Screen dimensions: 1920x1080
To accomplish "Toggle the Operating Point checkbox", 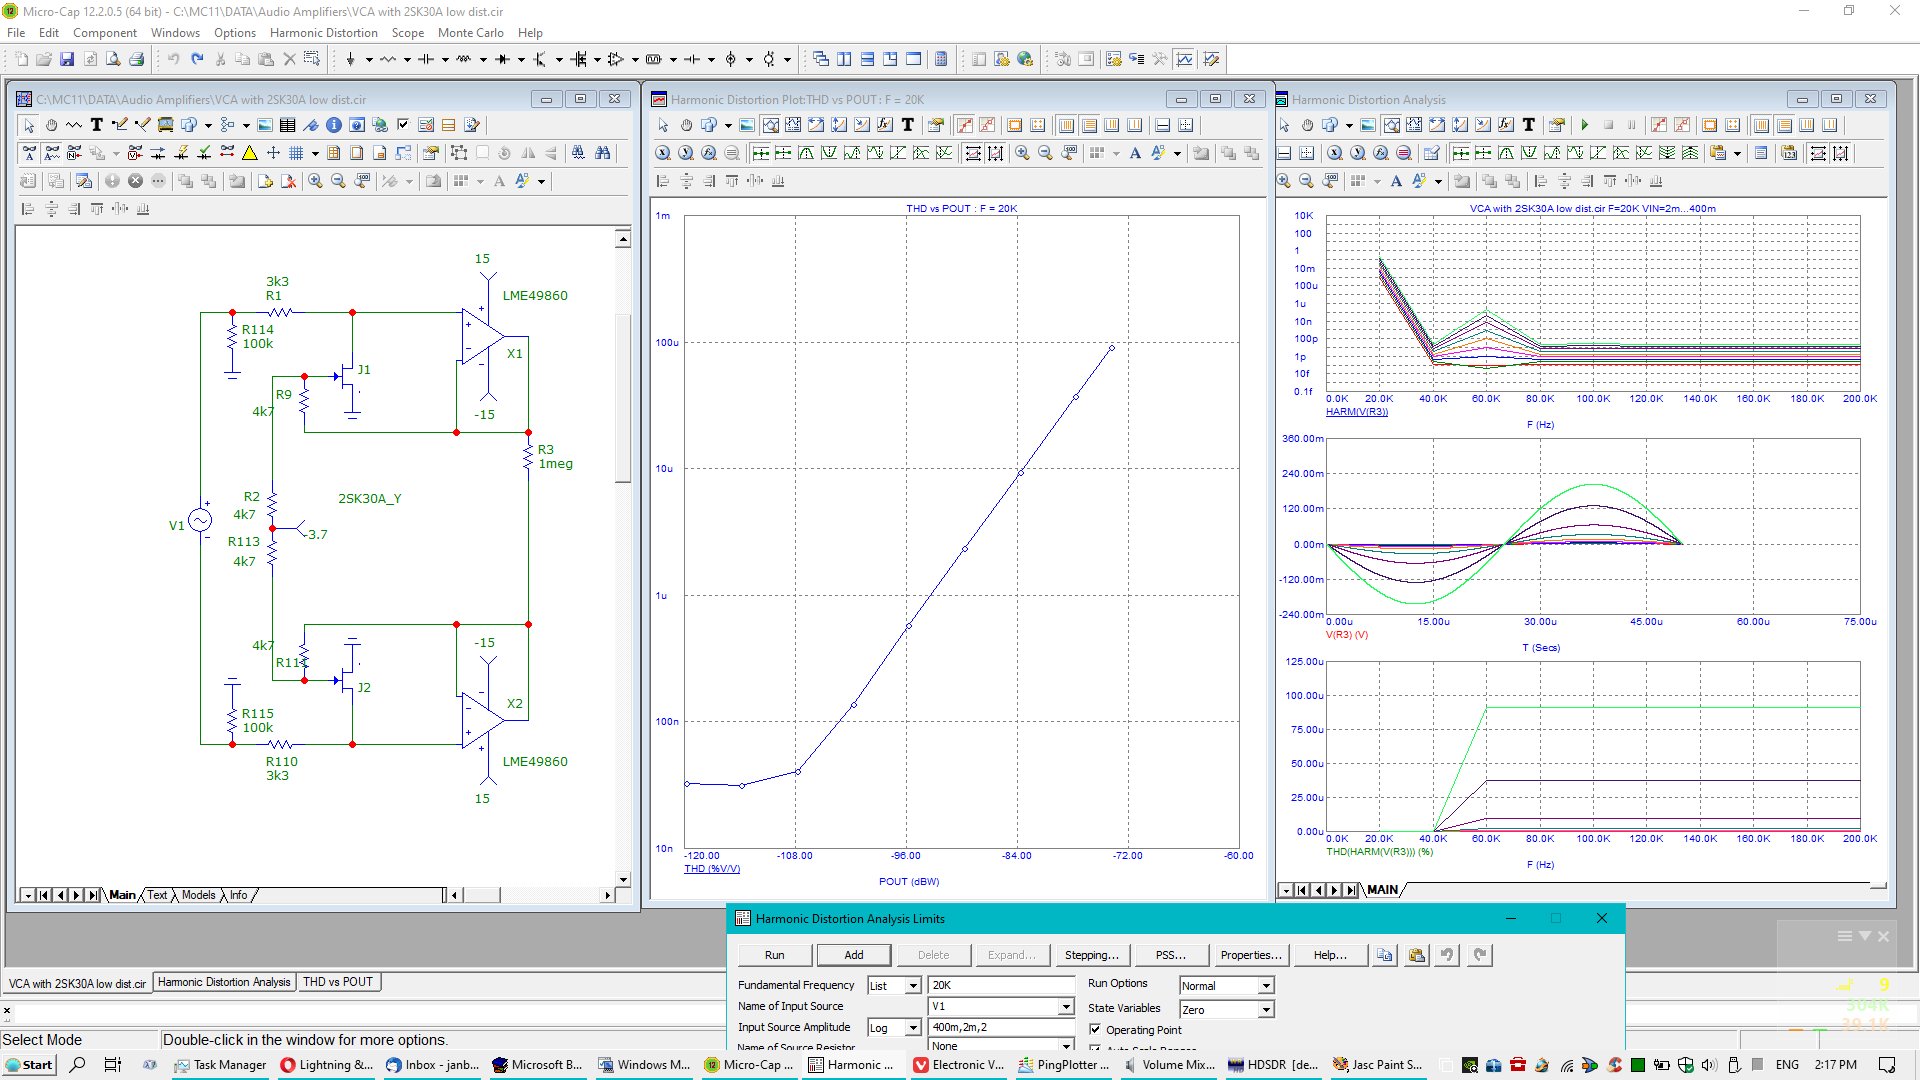I will tap(1095, 1029).
